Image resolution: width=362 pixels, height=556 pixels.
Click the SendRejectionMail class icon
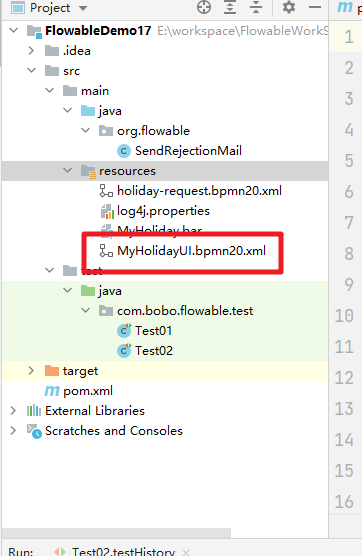(x=124, y=151)
